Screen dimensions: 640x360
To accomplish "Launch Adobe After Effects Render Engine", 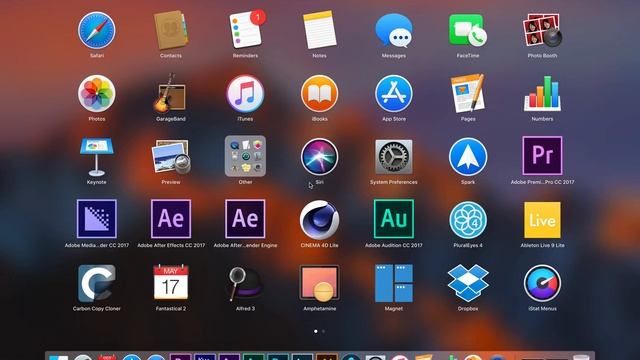I will pos(245,219).
